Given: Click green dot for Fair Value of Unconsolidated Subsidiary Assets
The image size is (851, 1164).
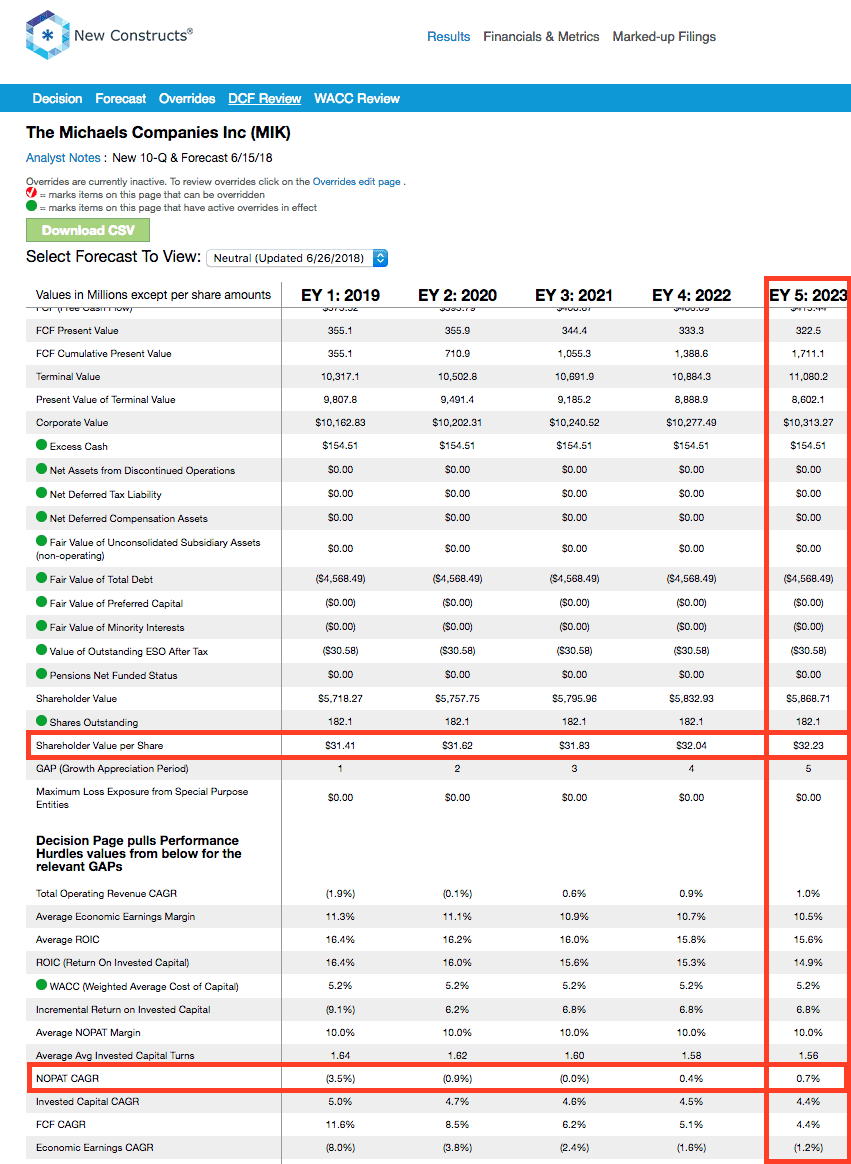Looking at the screenshot, I should coord(41,542).
